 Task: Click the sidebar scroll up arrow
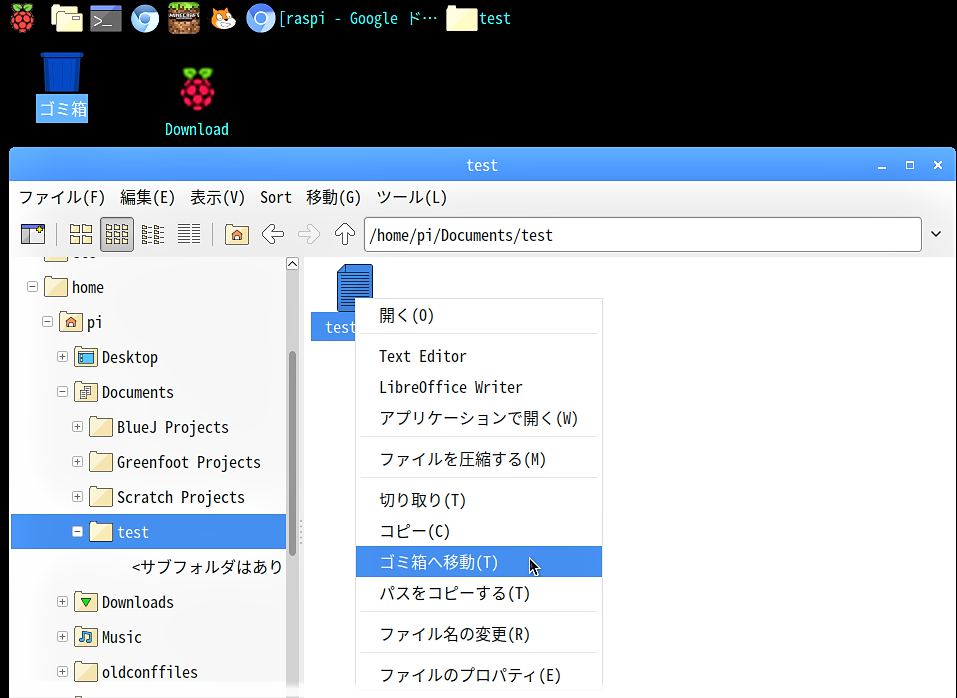(x=292, y=264)
